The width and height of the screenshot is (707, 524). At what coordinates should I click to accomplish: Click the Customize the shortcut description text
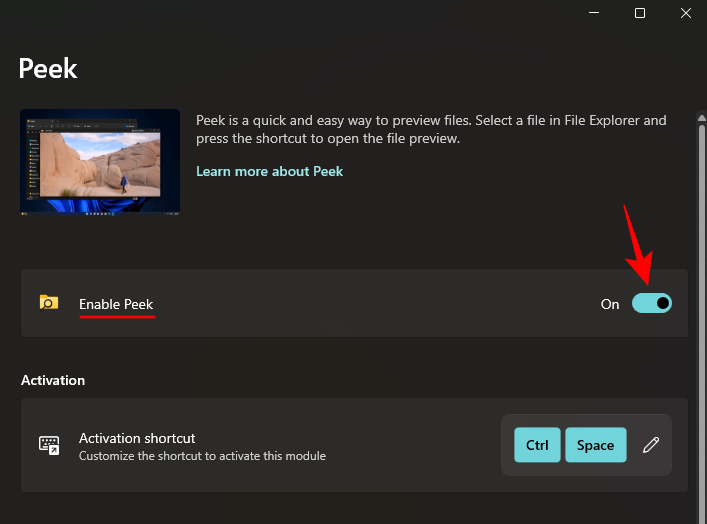click(202, 456)
